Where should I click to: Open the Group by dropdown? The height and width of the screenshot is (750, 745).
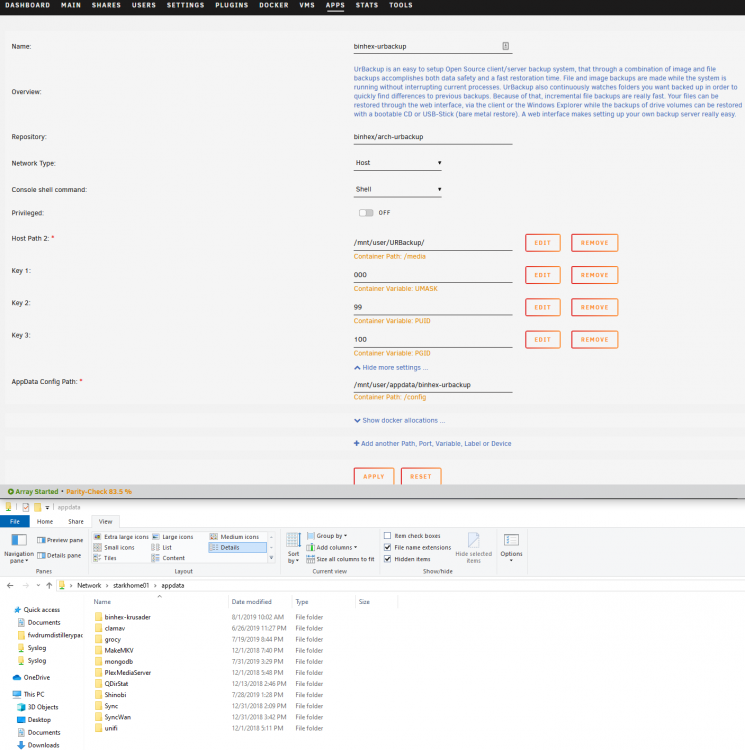click(327, 536)
